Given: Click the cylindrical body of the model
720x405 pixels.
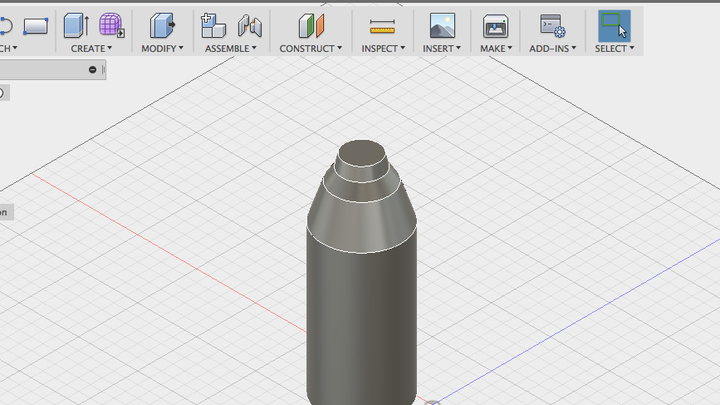Looking at the screenshot, I should (362, 321).
